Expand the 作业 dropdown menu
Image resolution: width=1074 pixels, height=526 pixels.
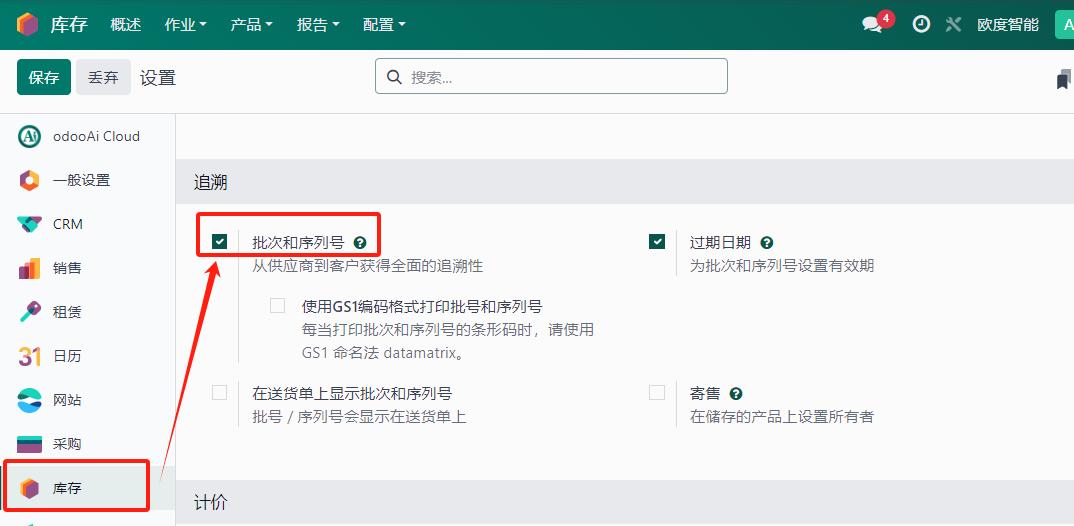point(186,25)
